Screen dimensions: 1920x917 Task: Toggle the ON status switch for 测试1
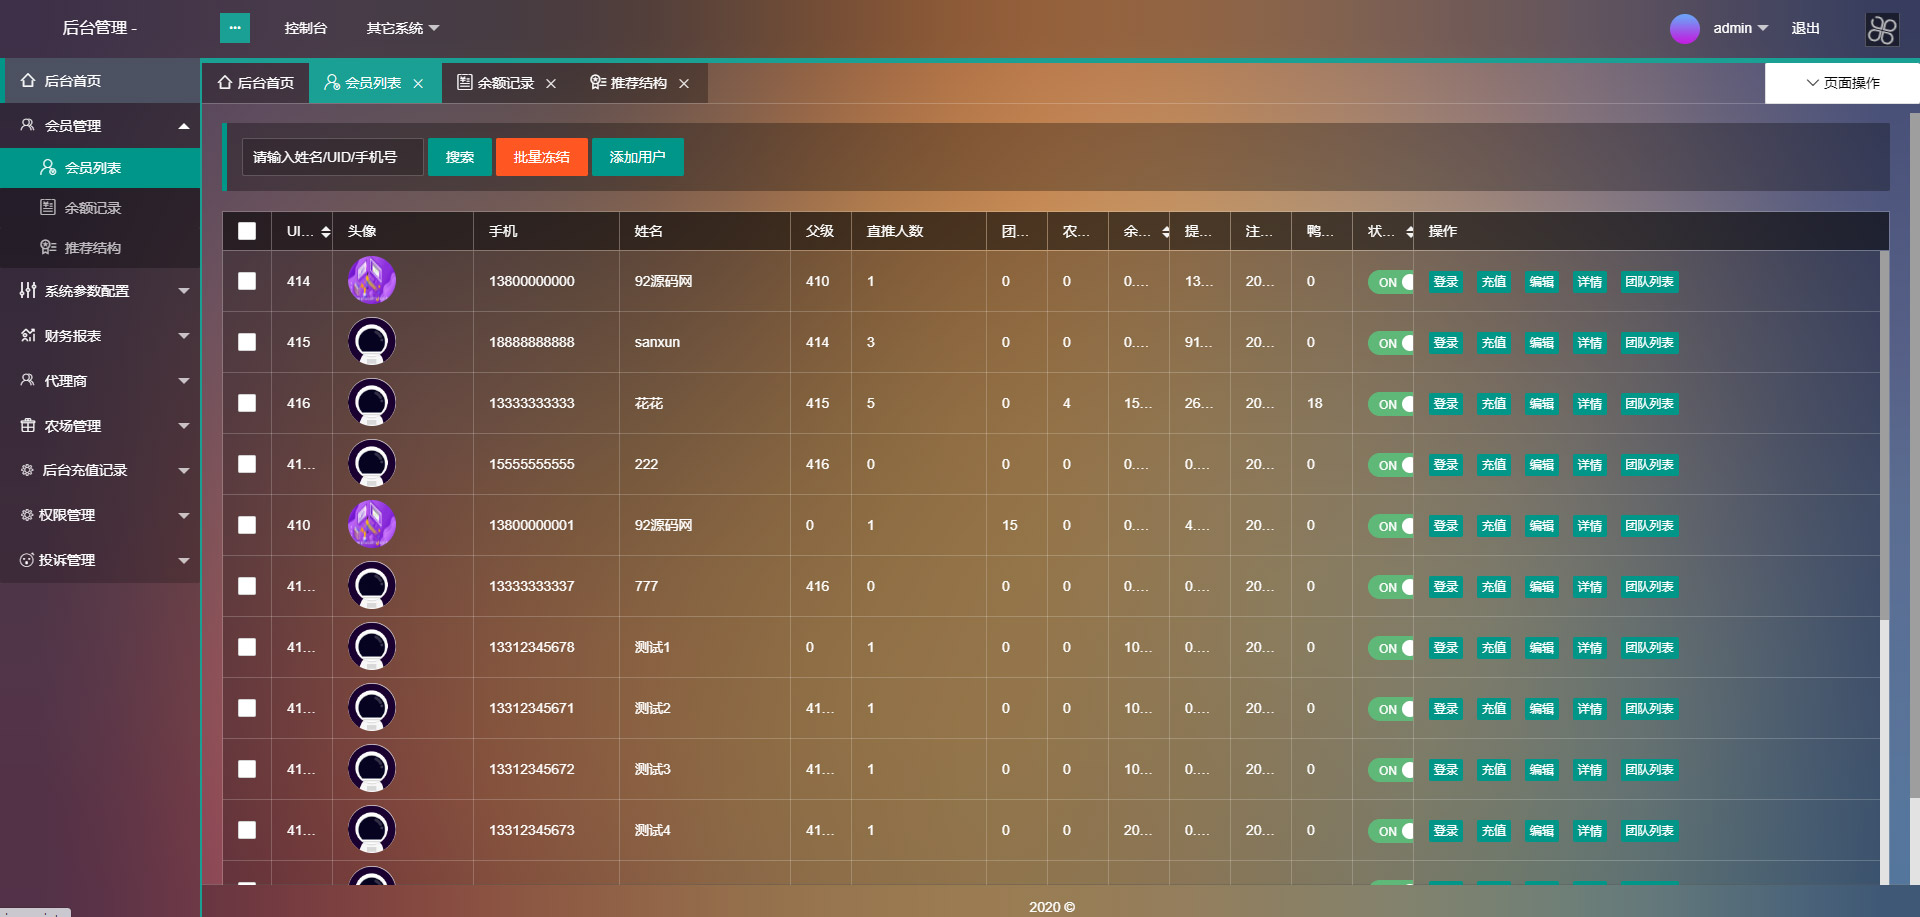pos(1391,648)
